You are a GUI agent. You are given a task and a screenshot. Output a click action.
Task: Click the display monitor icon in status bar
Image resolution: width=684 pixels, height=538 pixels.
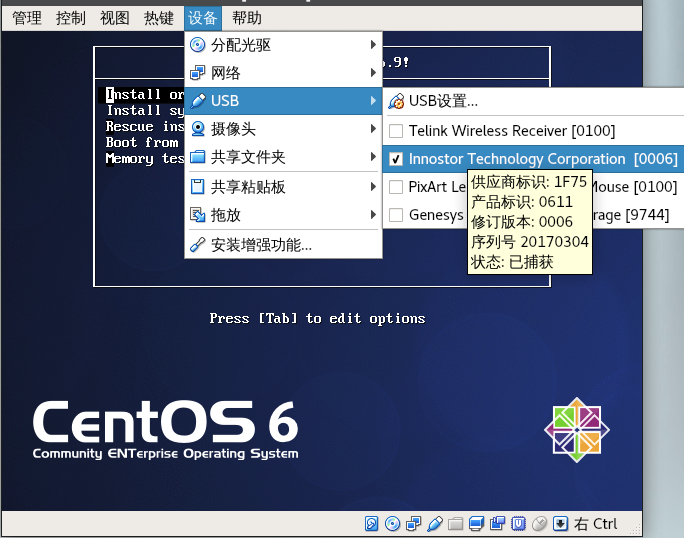tap(476, 523)
